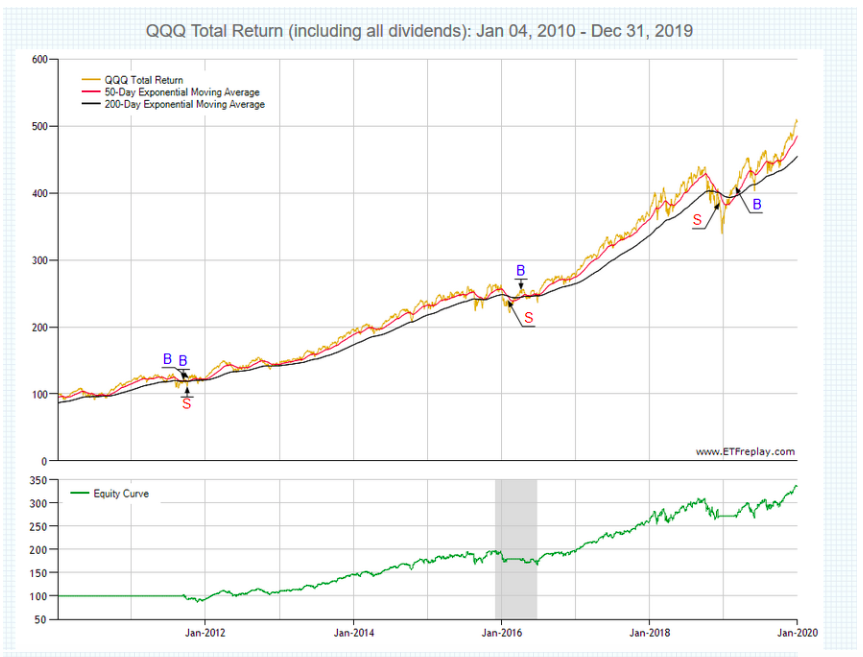863x657 pixels.
Task: Click the leftmost blue B marker in 2011
Action: click(167, 359)
